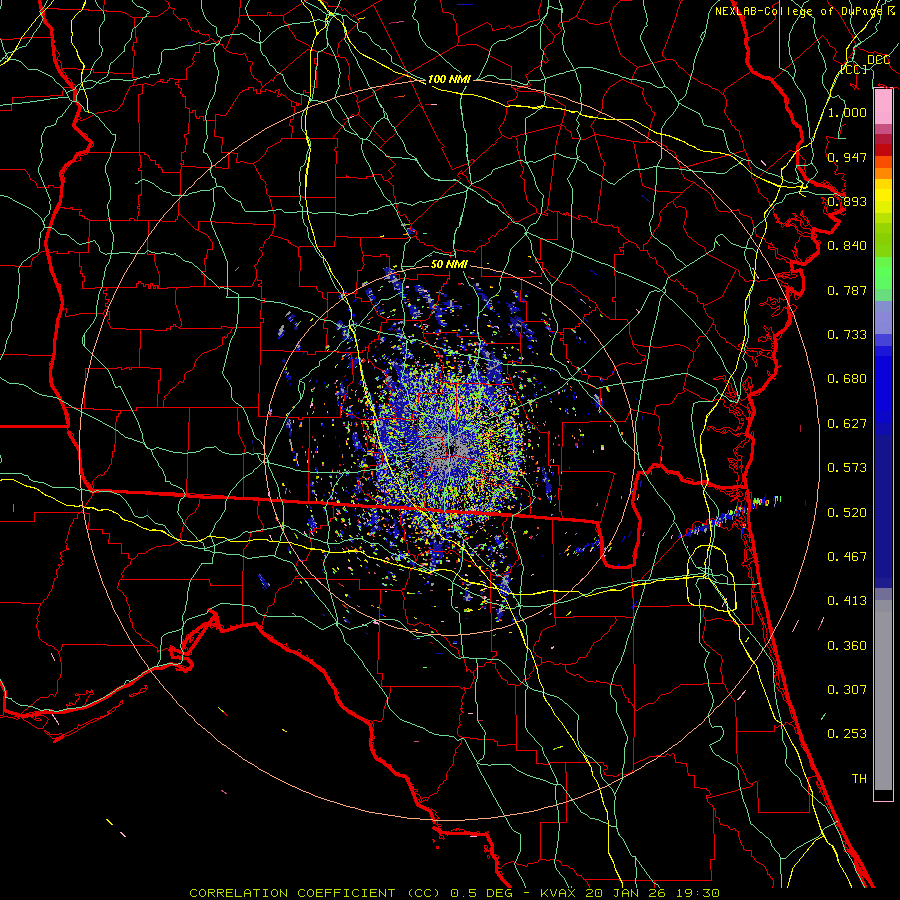The height and width of the screenshot is (900, 900).
Task: Select the 0.893 scale value
Action: (x=847, y=201)
